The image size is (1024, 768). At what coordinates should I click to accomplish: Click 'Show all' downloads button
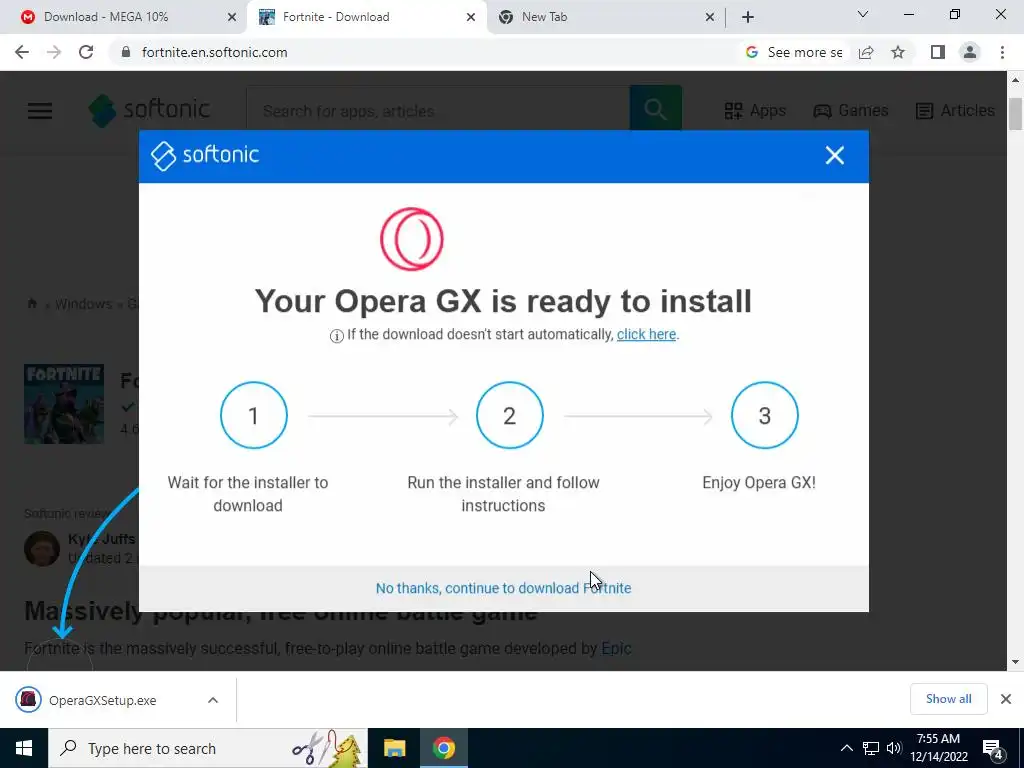point(948,699)
